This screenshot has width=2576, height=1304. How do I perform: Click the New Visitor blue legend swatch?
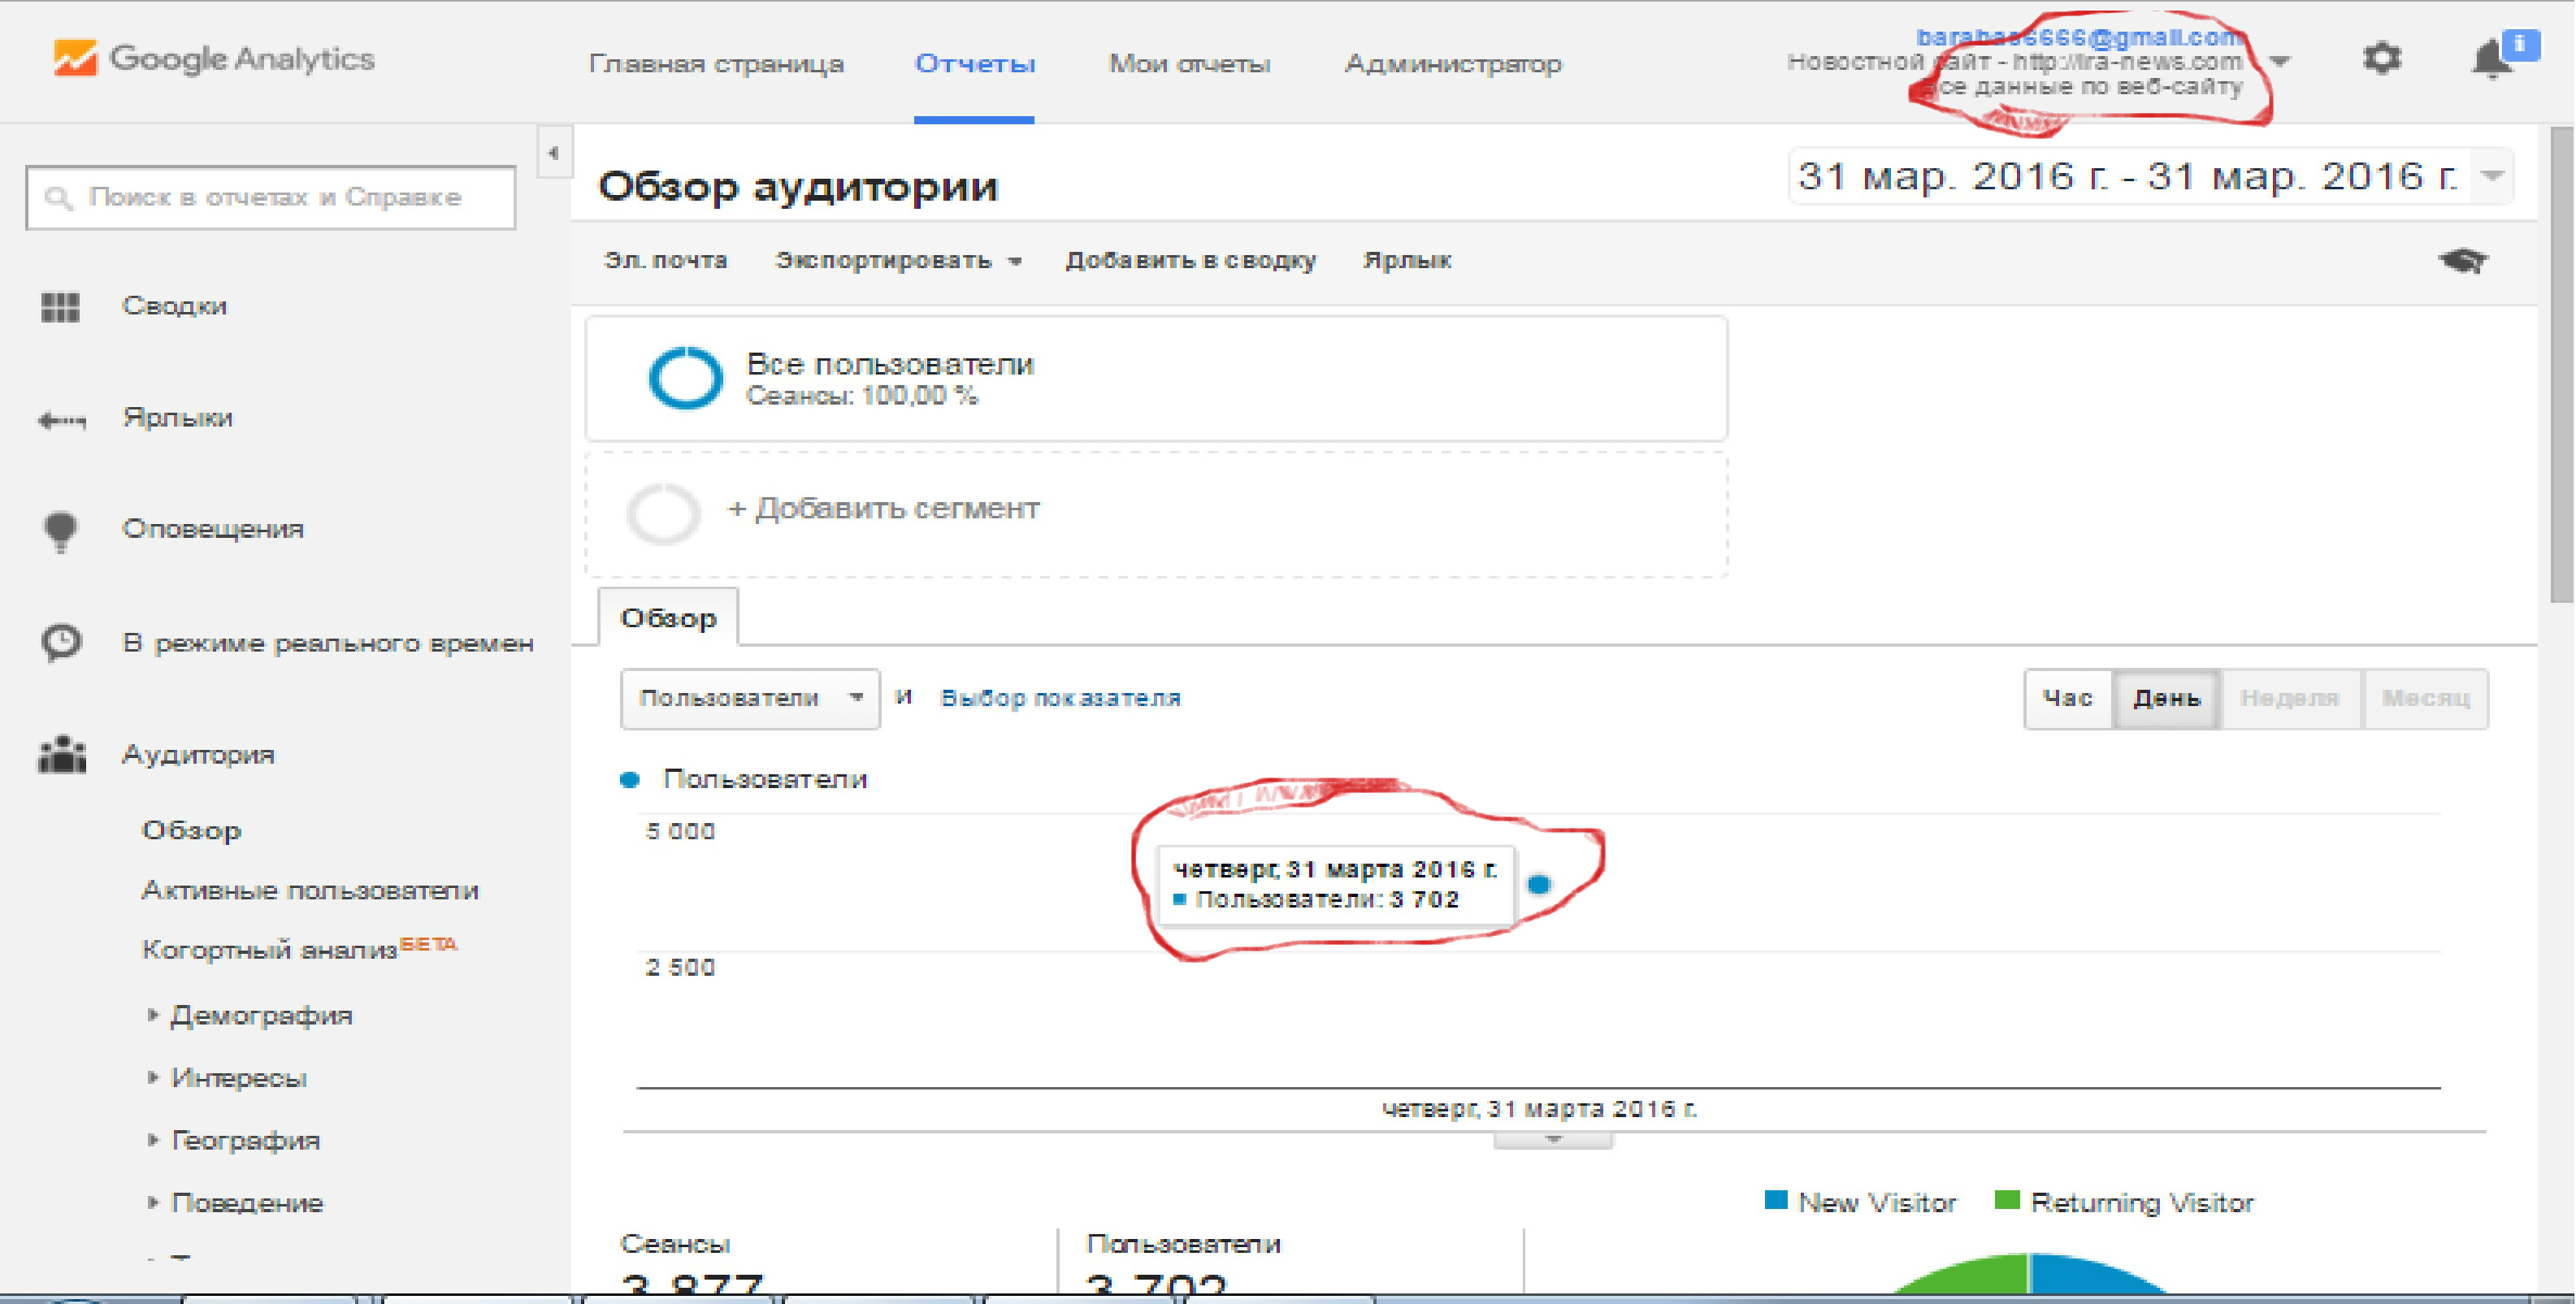[1776, 1201]
